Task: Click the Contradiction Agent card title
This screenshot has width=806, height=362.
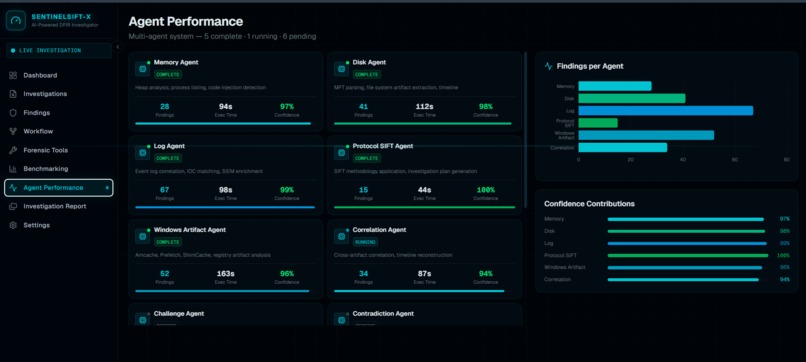Action: click(383, 314)
